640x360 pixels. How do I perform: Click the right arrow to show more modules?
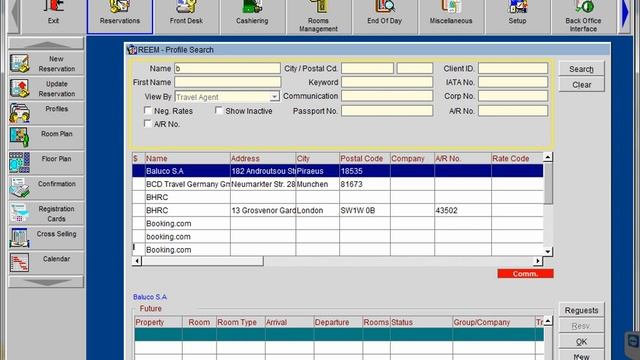coord(625,16)
